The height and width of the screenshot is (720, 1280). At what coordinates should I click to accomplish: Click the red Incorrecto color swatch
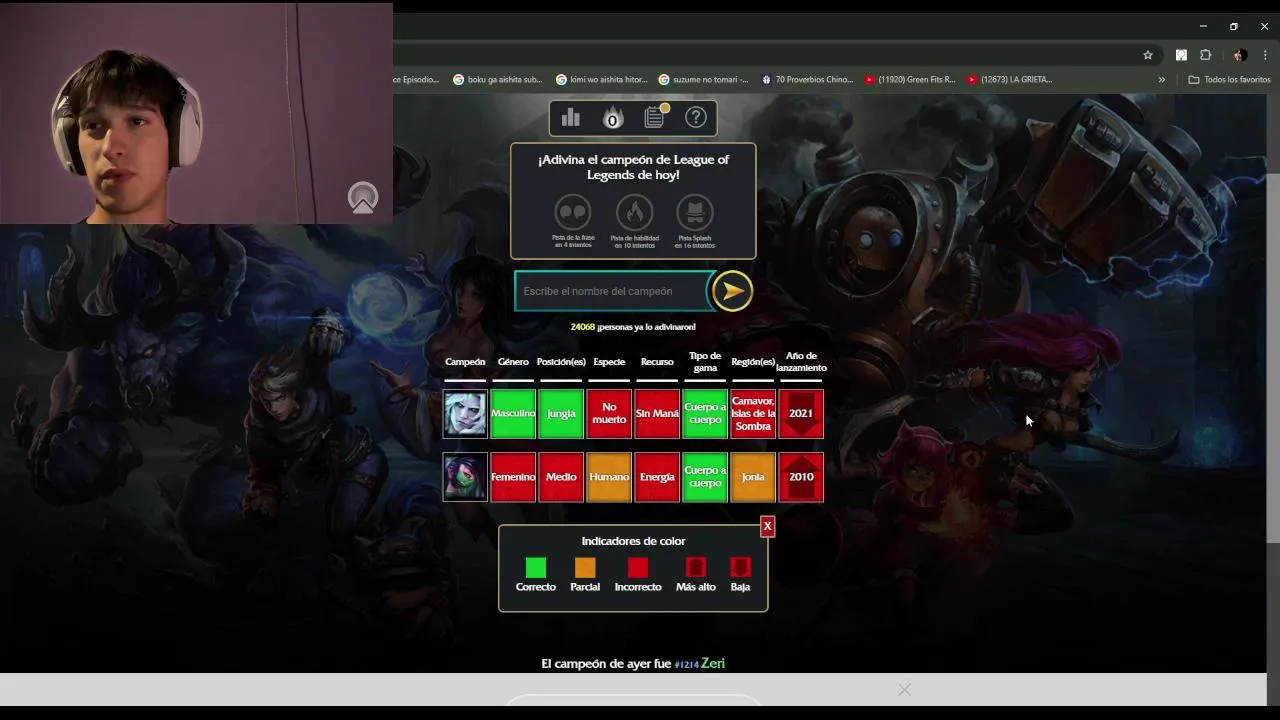tap(638, 568)
